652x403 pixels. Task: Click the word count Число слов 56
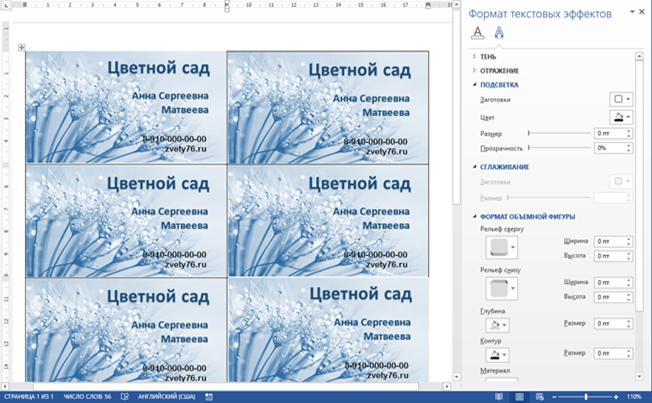pos(87,396)
